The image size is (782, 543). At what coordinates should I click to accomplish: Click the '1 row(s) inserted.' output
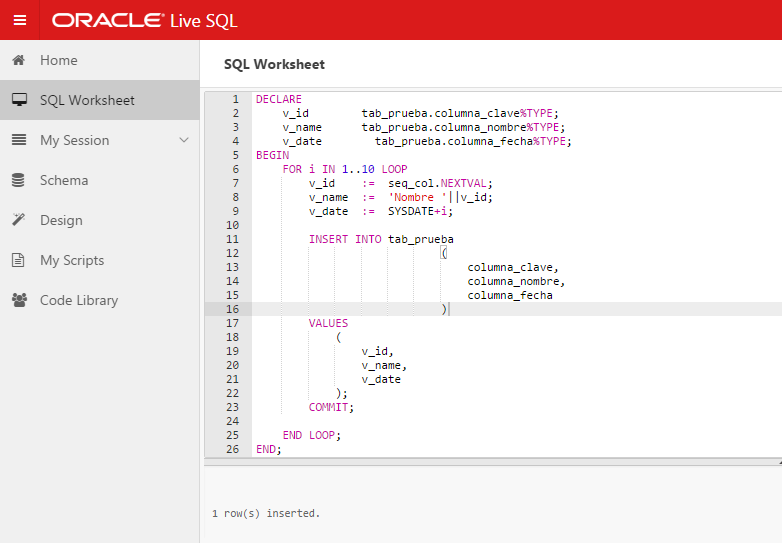pos(266,513)
